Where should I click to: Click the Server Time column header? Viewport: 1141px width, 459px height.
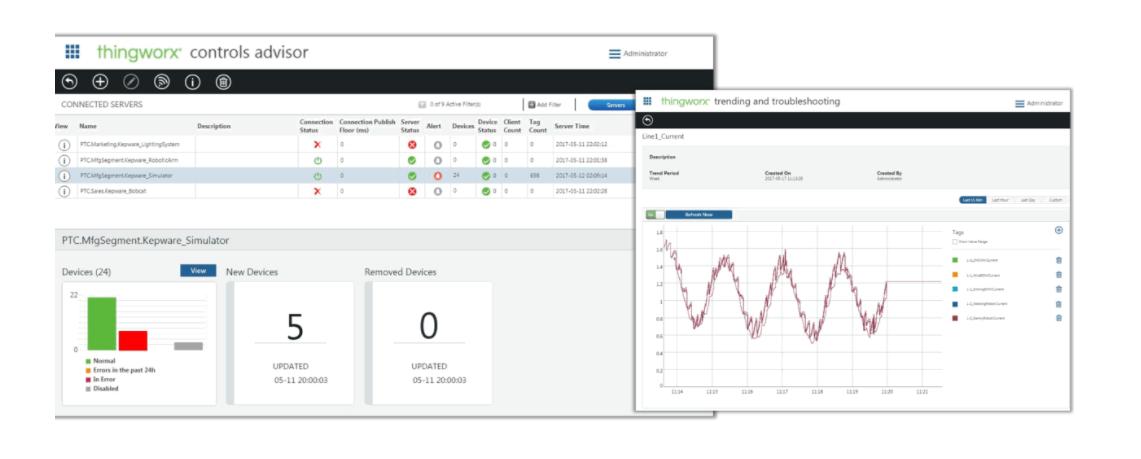pyautogui.click(x=572, y=127)
